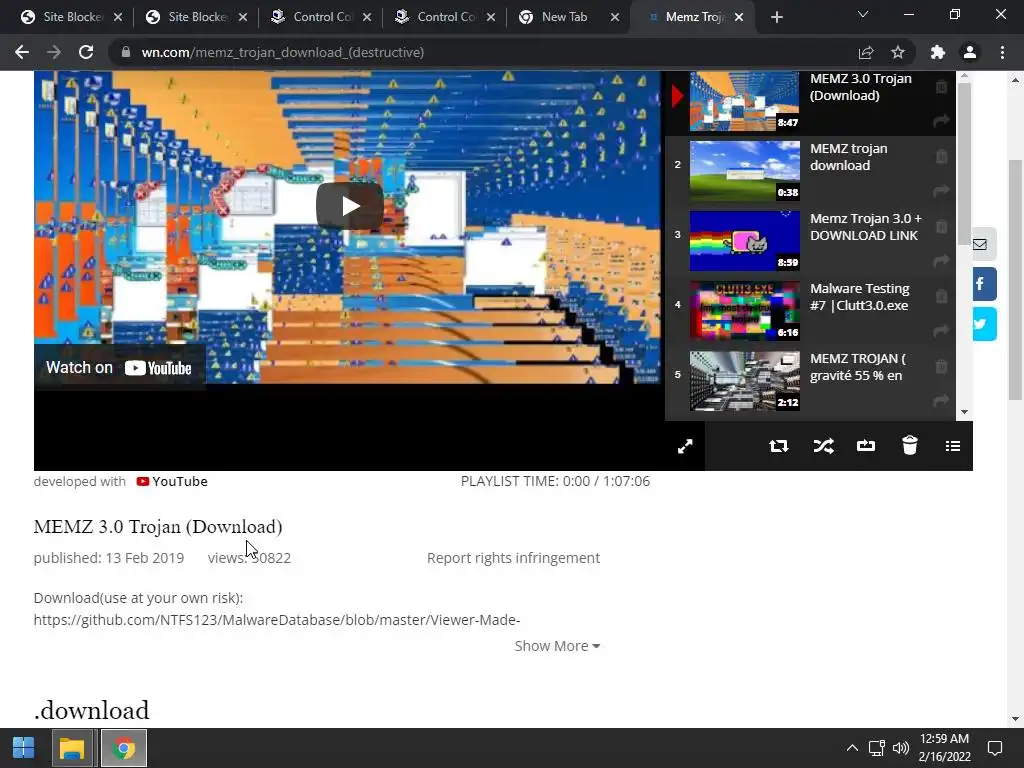Close the Memz Trojan tab
The width and height of the screenshot is (1024, 768).
tap(739, 17)
